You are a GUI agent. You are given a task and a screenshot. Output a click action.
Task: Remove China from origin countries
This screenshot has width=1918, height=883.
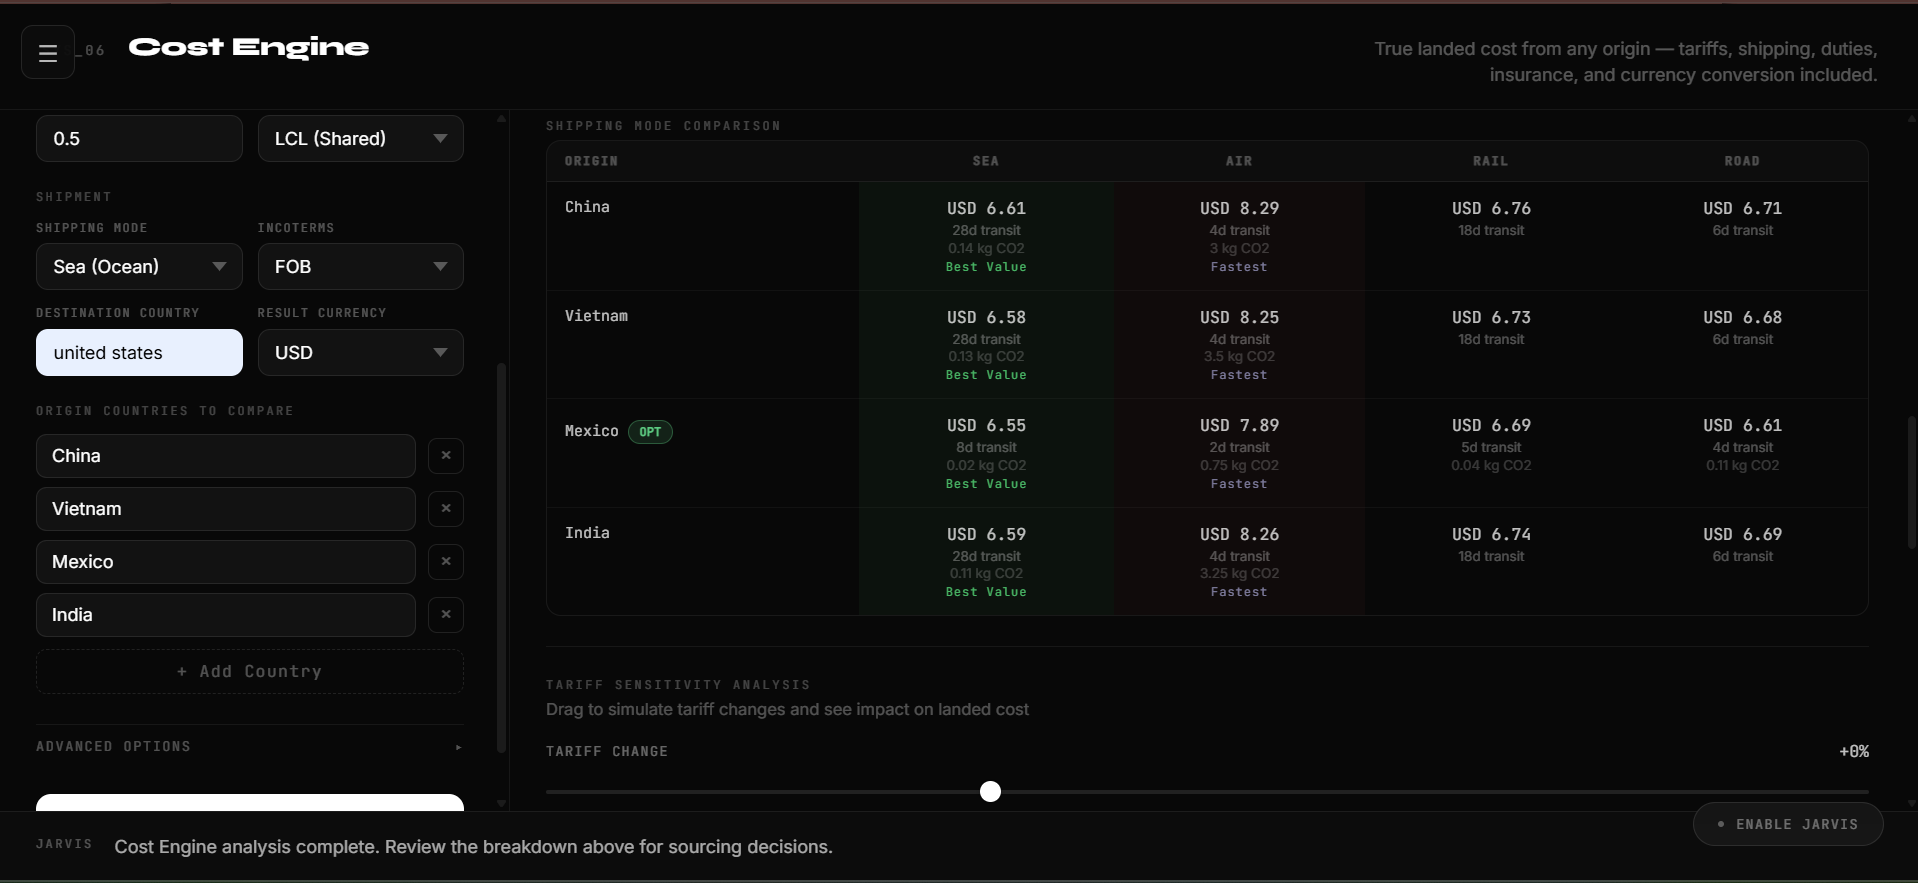(446, 456)
